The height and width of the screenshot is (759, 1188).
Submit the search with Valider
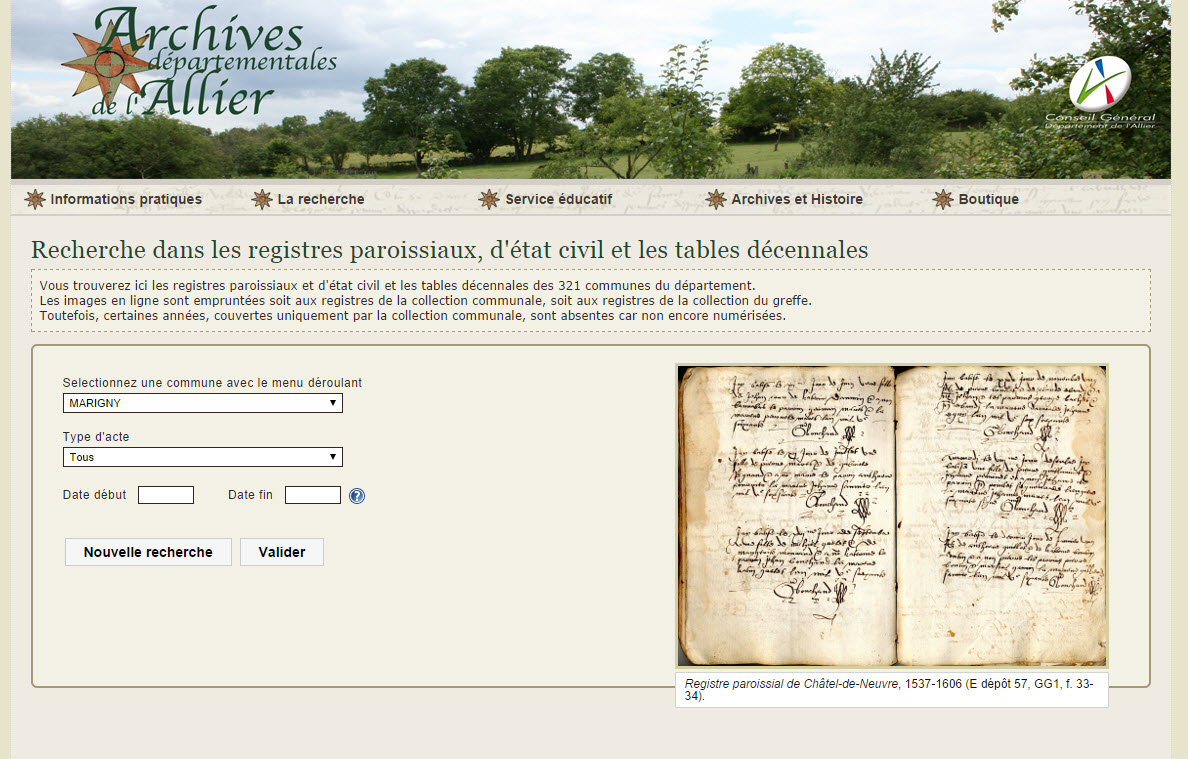(281, 552)
